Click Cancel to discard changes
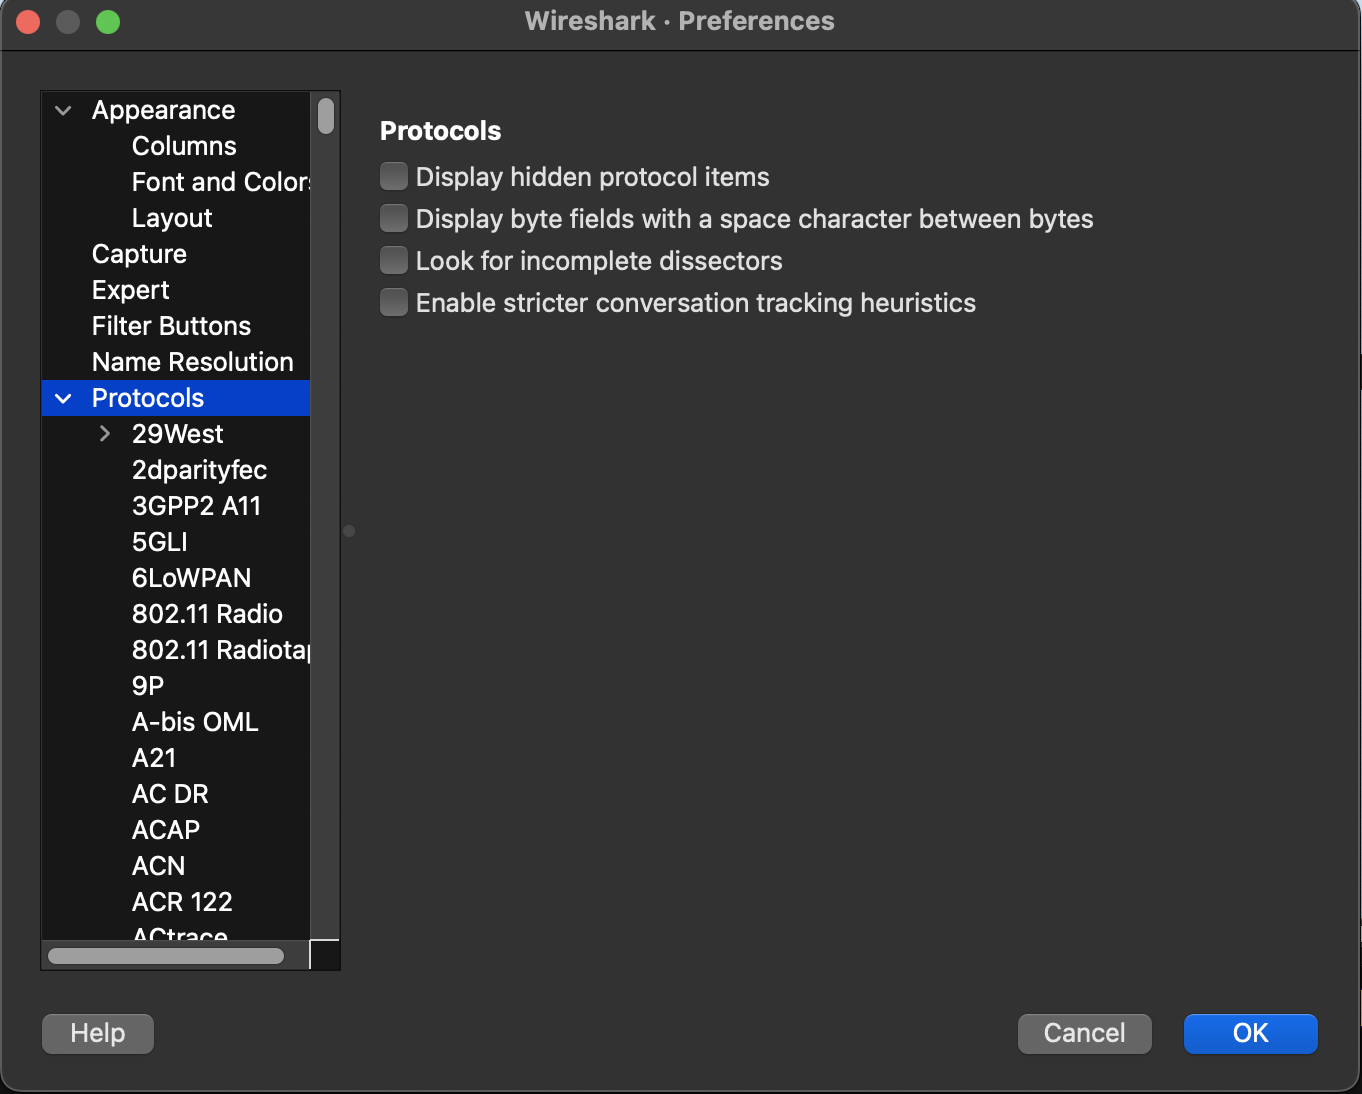Image resolution: width=1362 pixels, height=1094 pixels. tap(1084, 1033)
